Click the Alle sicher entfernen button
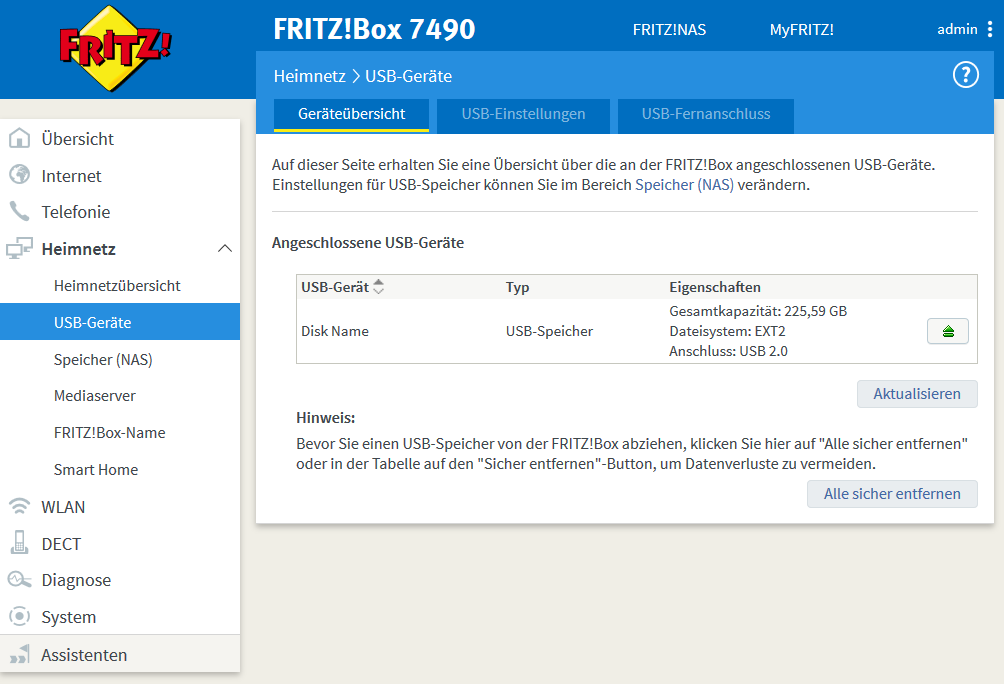The width and height of the screenshot is (1004, 684). [x=892, y=493]
